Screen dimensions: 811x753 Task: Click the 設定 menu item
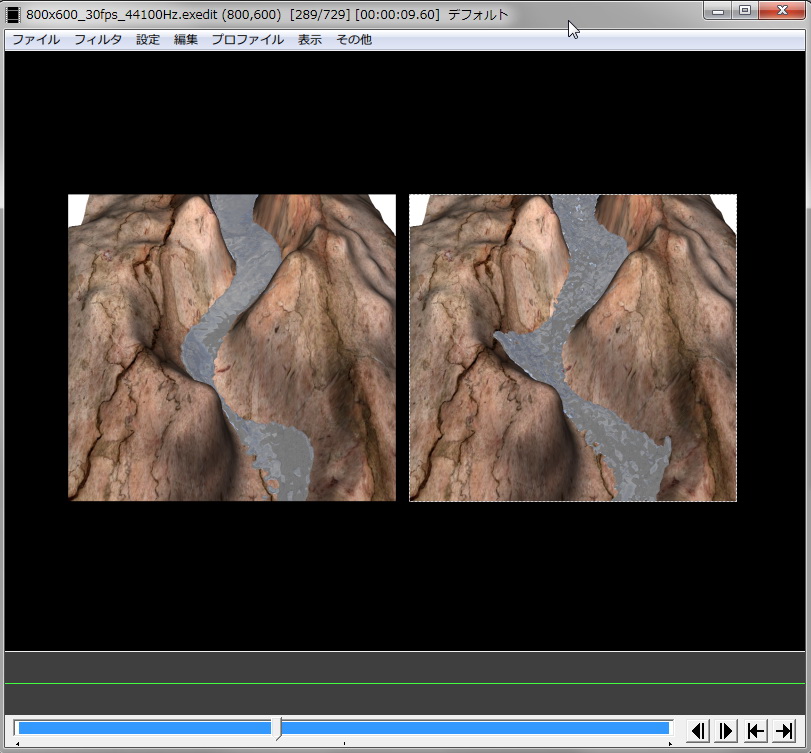[148, 40]
